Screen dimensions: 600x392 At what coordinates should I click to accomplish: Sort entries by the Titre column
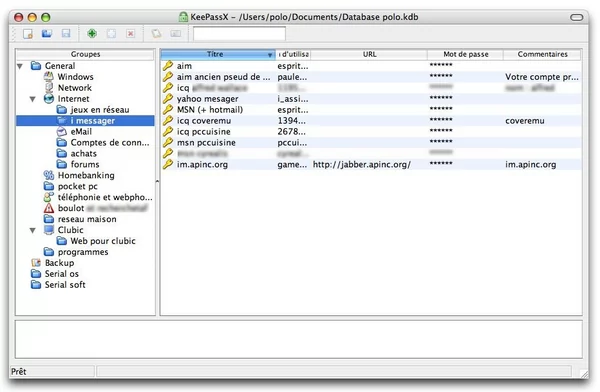(217, 54)
